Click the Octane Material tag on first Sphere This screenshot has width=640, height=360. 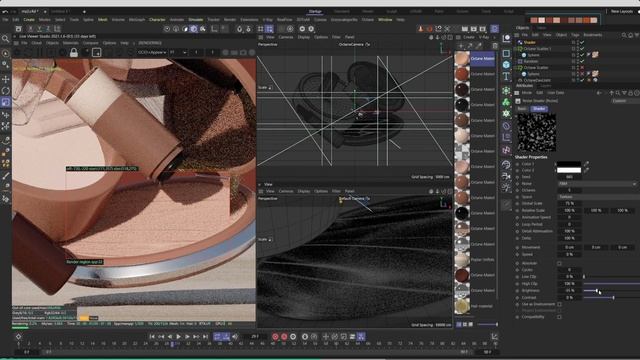[x=595, y=55]
